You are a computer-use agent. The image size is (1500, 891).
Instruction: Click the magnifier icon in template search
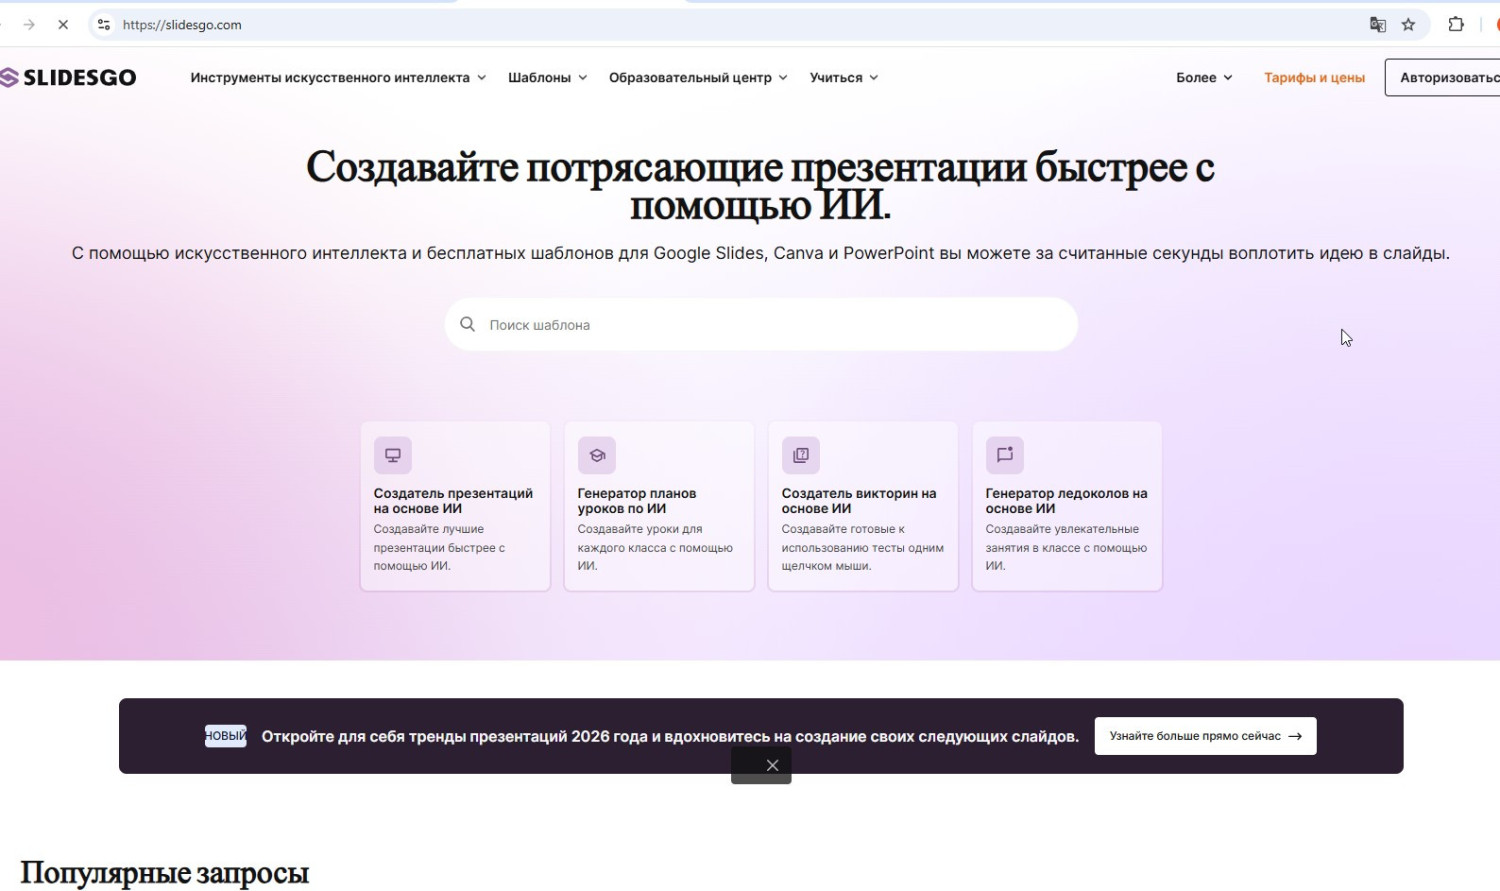click(467, 324)
